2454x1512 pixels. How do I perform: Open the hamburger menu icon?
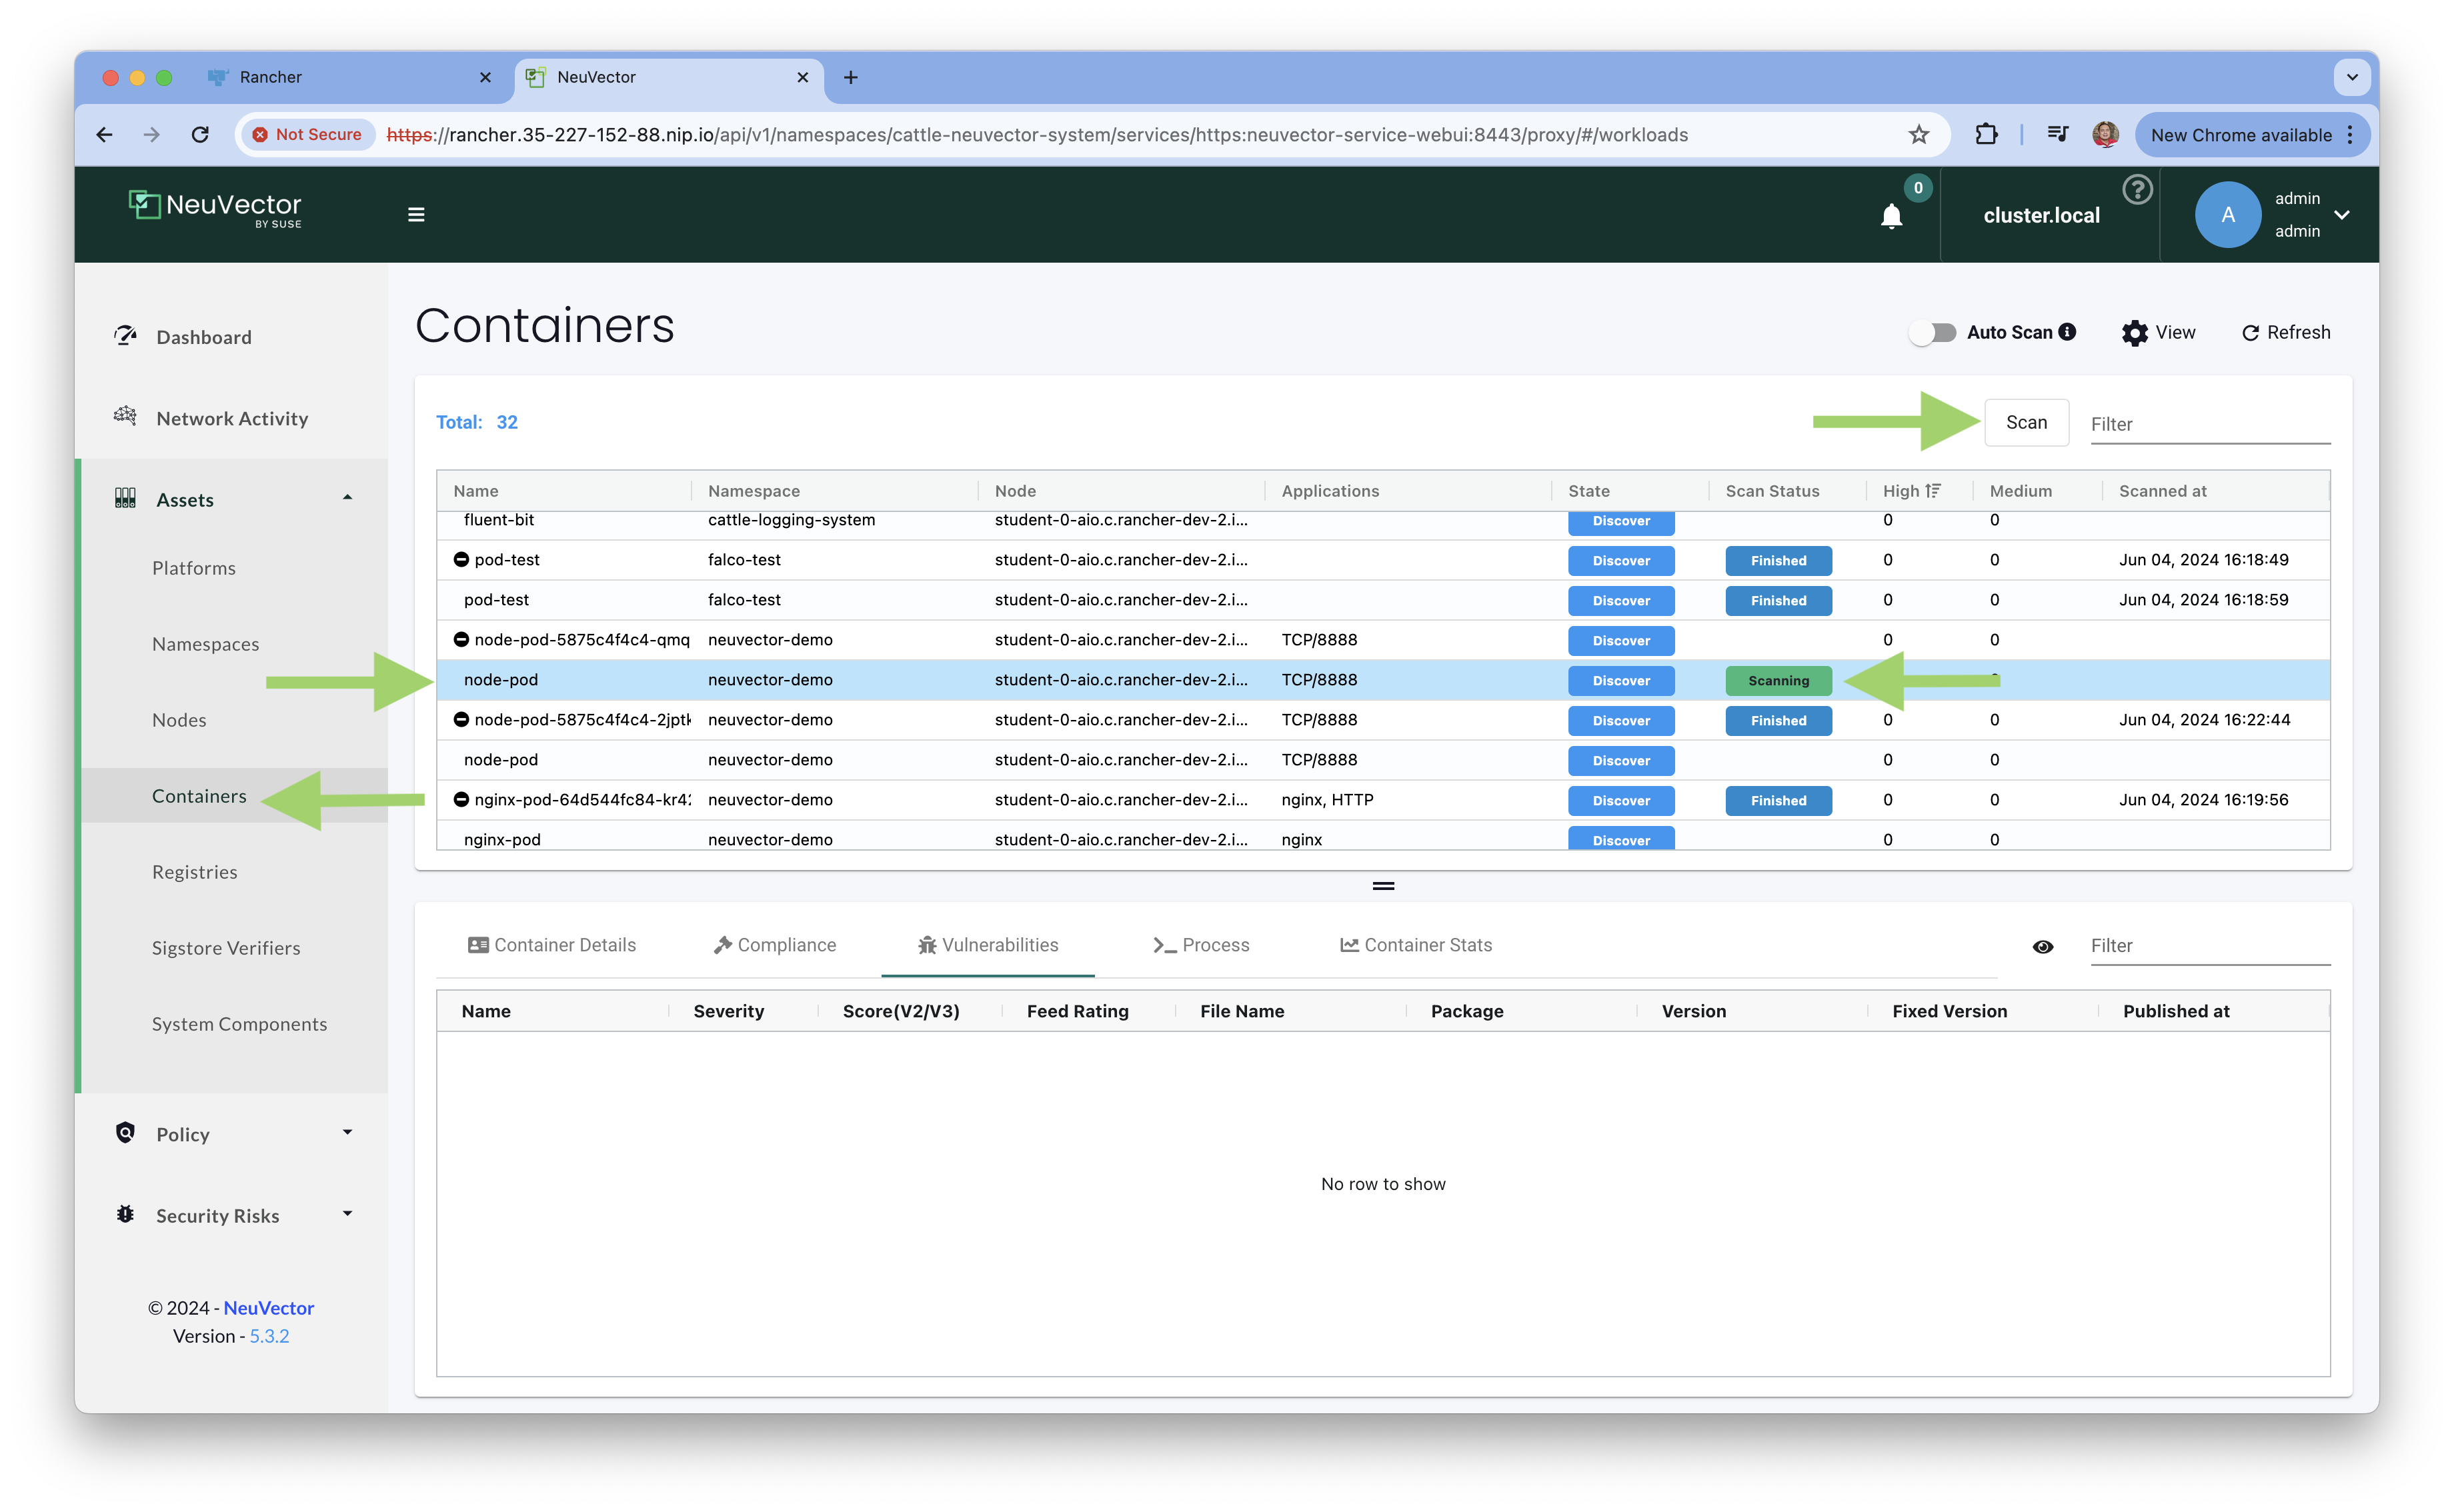click(x=416, y=215)
